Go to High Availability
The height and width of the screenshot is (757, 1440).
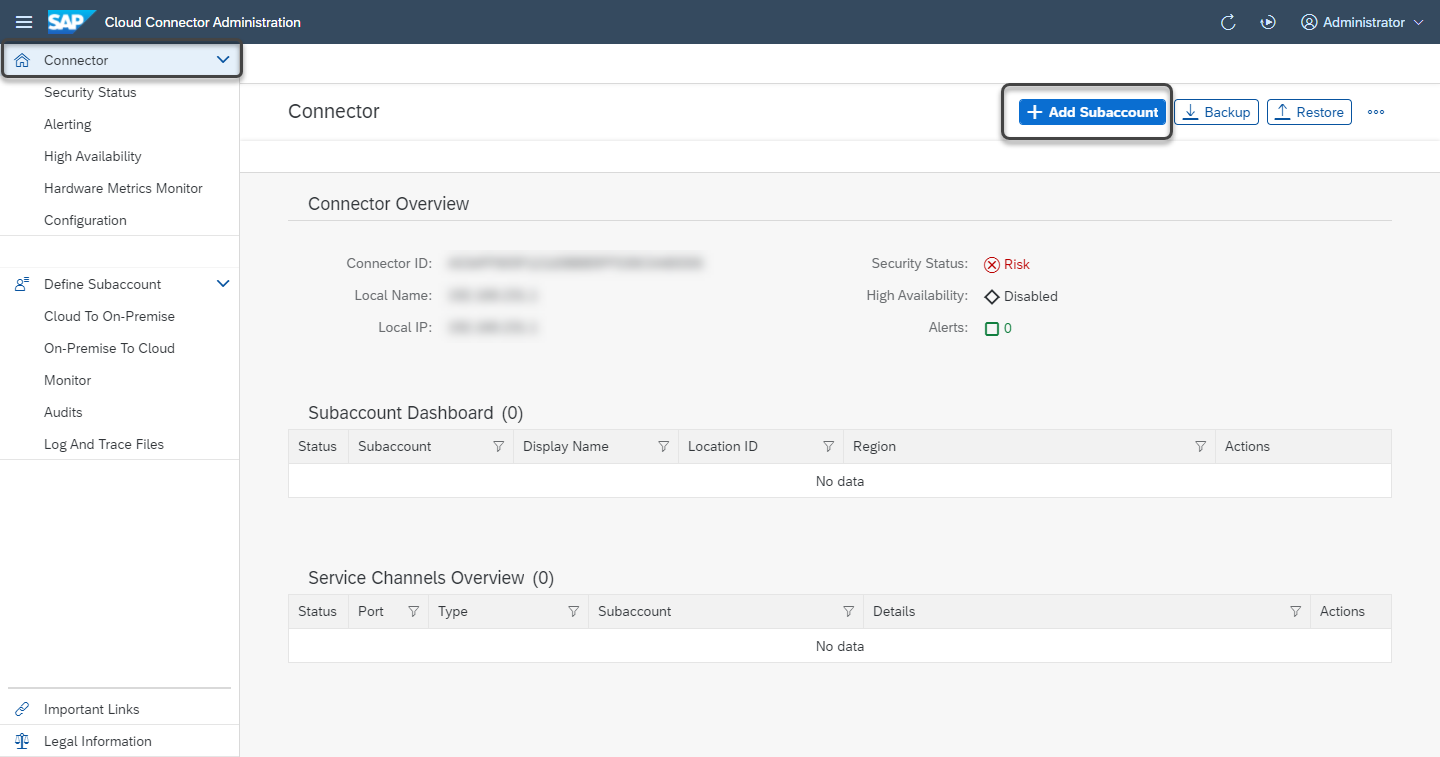coord(93,156)
